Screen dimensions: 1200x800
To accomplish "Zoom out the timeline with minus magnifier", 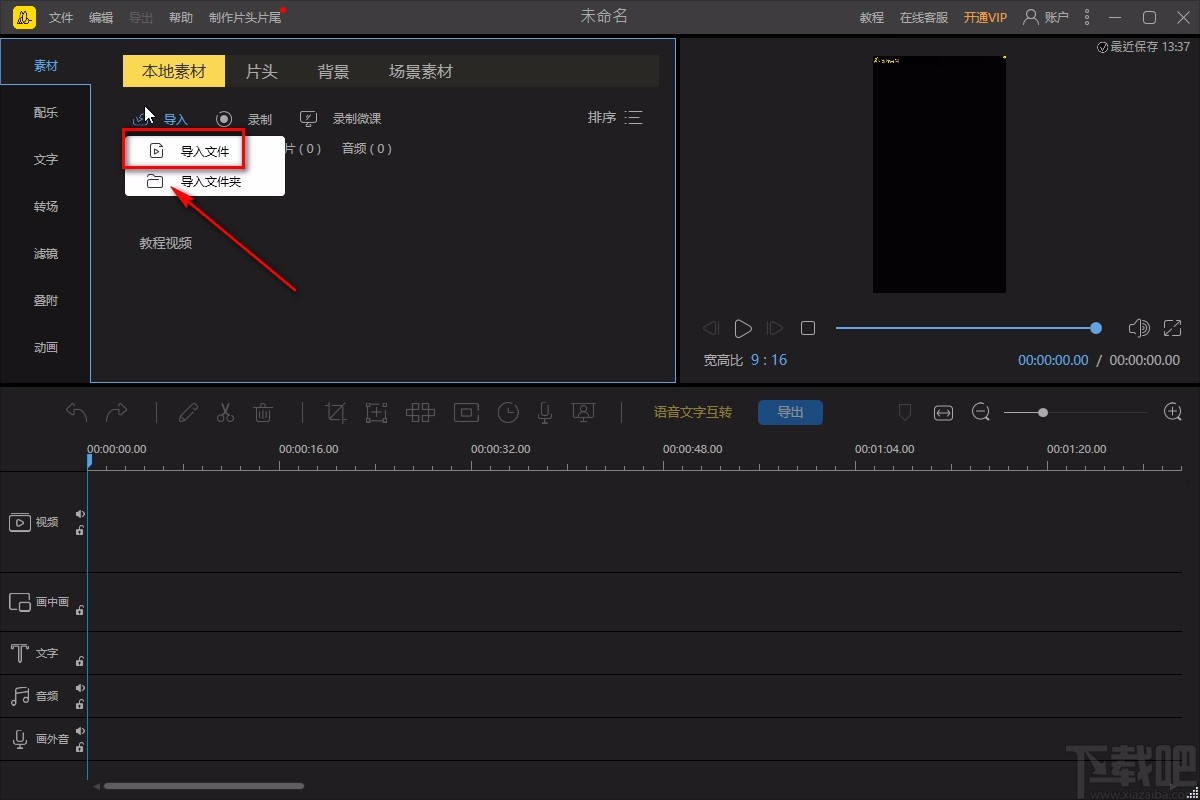I will pos(981,412).
